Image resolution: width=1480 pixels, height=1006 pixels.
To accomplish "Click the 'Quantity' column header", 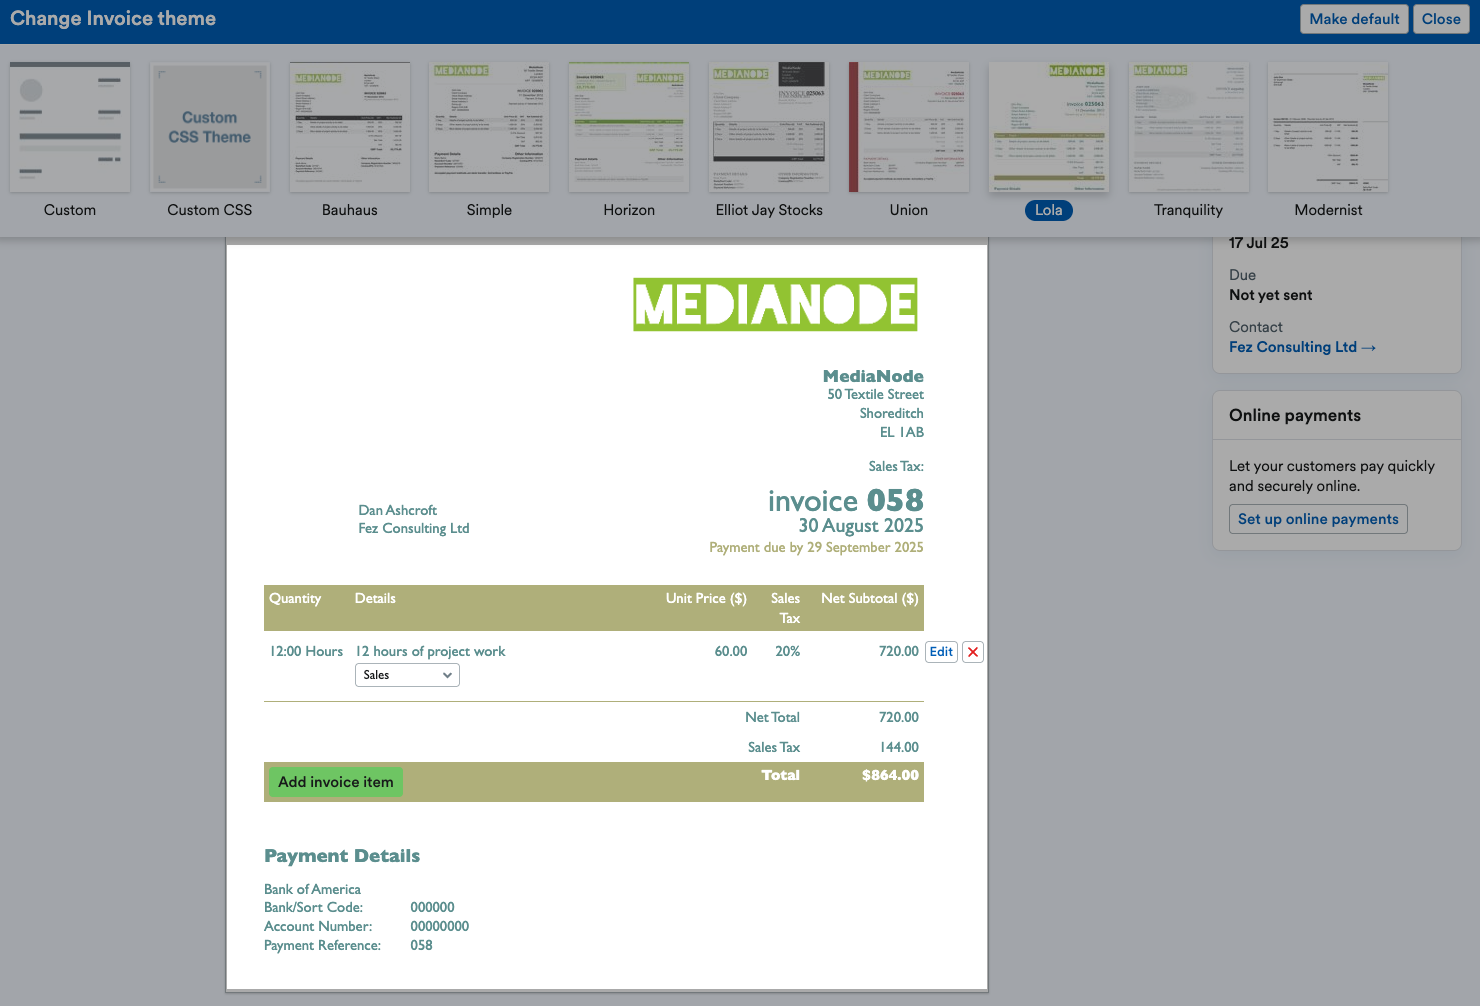I will [x=295, y=598].
